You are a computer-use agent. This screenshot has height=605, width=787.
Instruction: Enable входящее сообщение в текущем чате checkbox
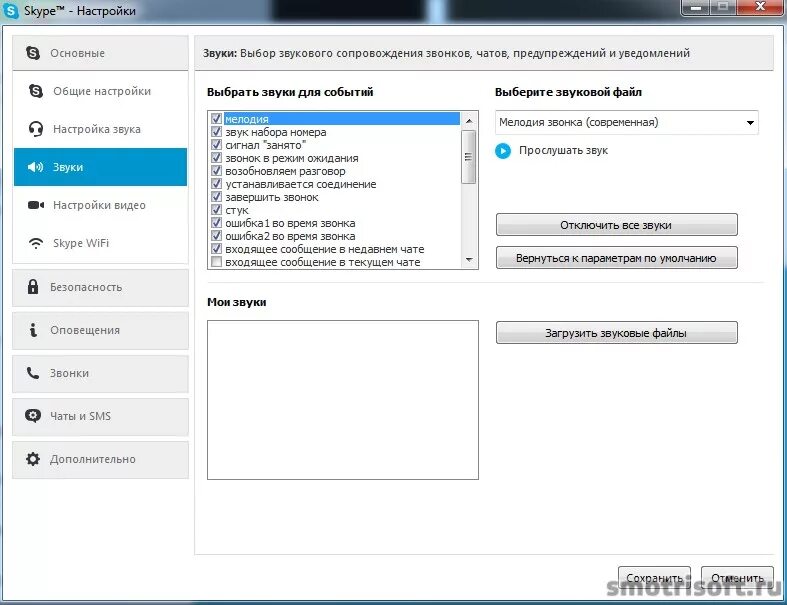216,262
